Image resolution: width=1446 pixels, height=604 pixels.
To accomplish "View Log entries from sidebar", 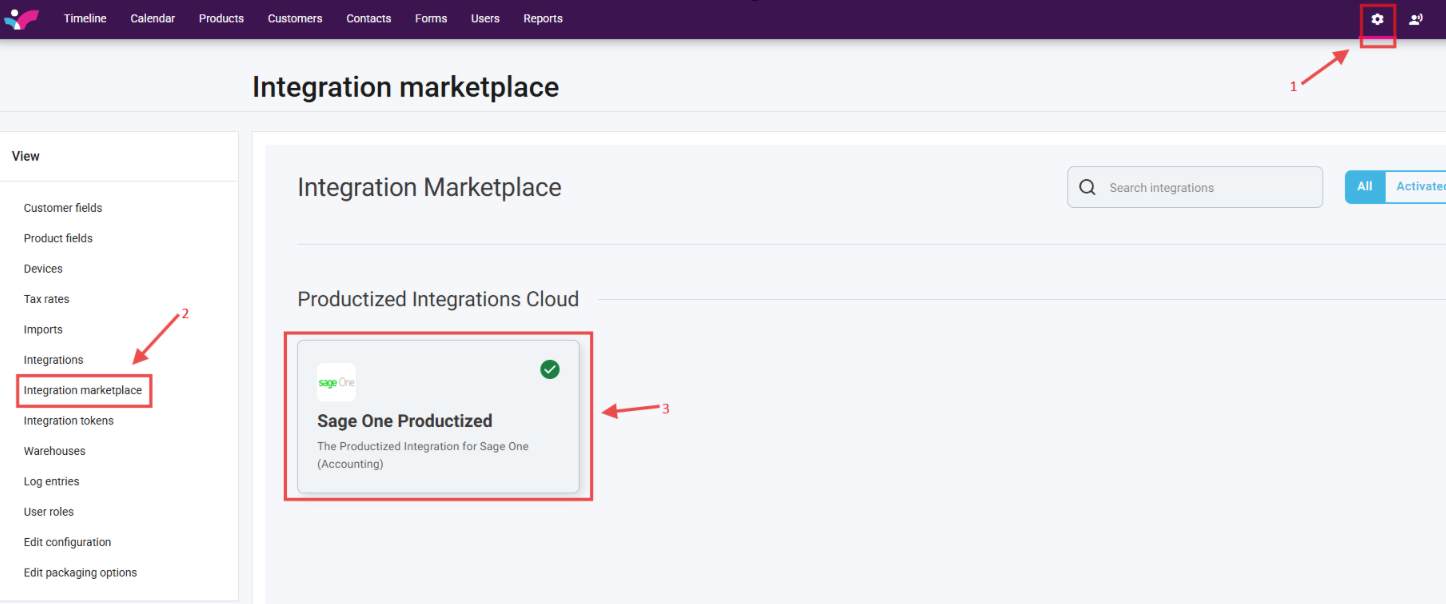I will (51, 482).
